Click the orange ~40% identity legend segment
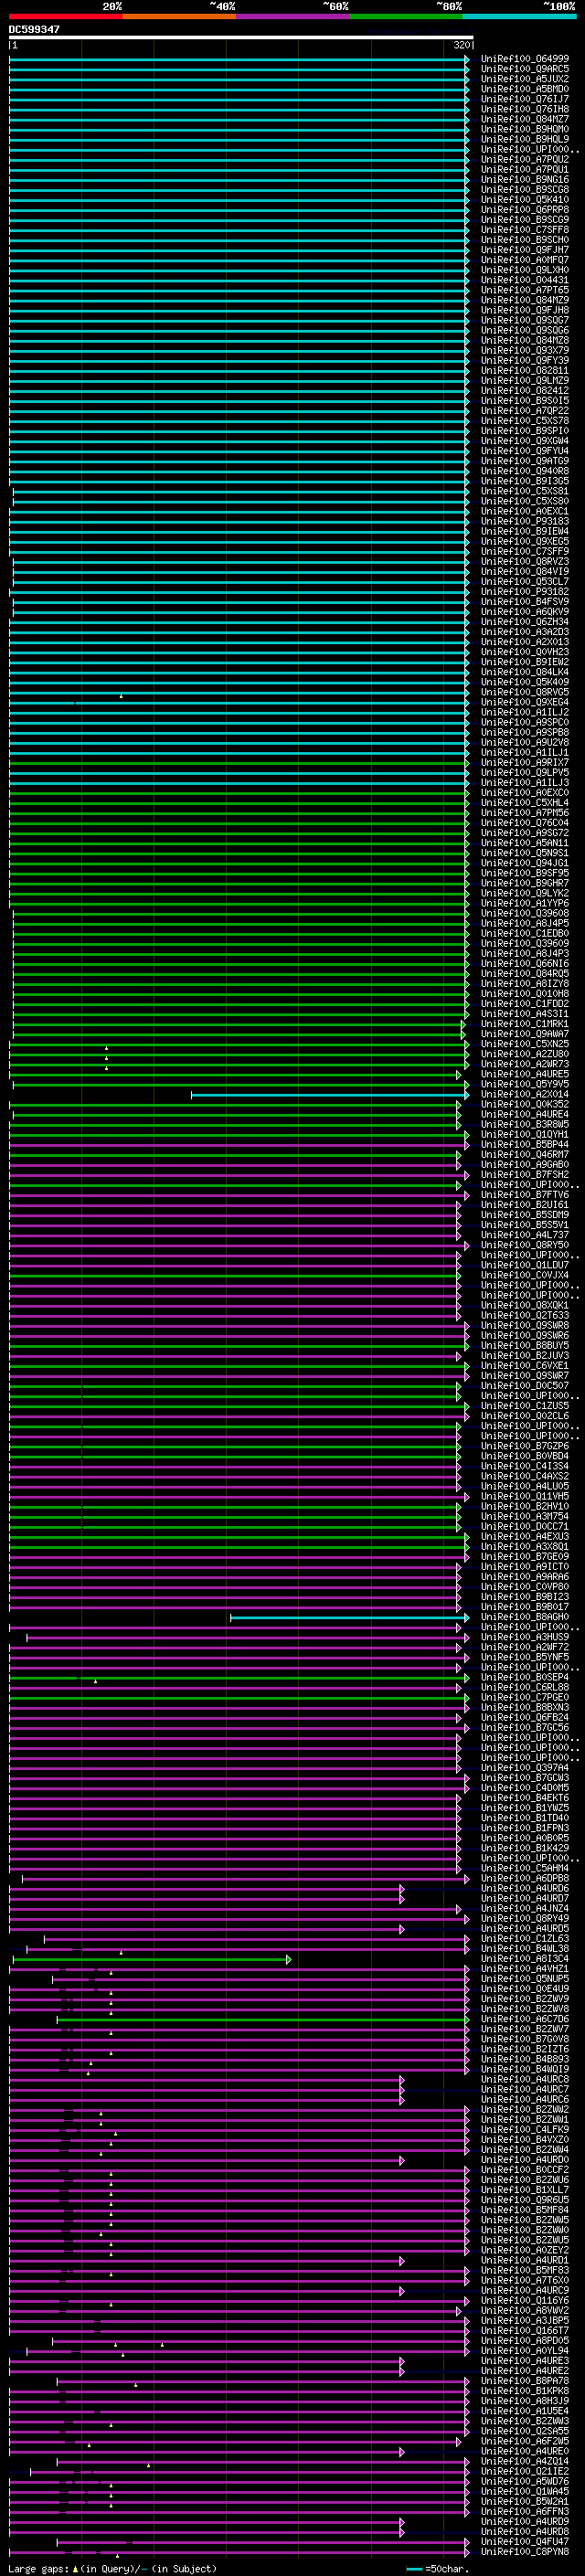 (179, 16)
